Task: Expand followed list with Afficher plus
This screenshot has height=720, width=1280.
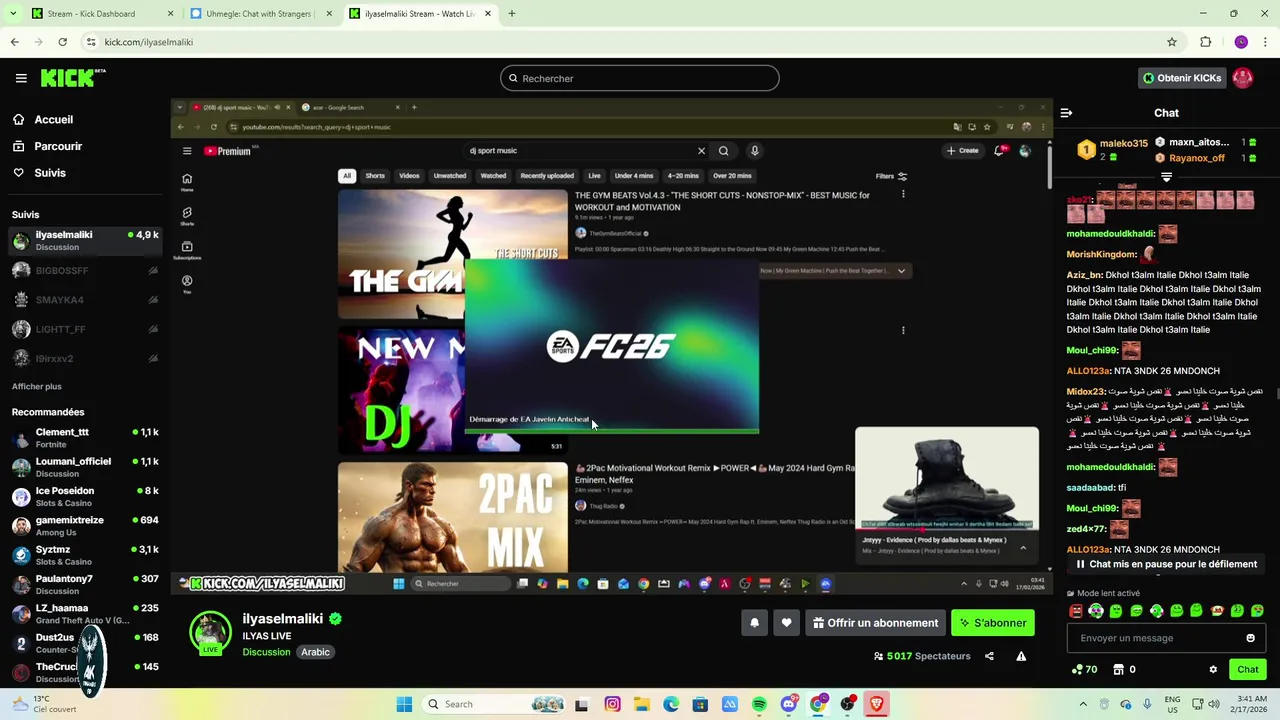Action: tap(37, 386)
